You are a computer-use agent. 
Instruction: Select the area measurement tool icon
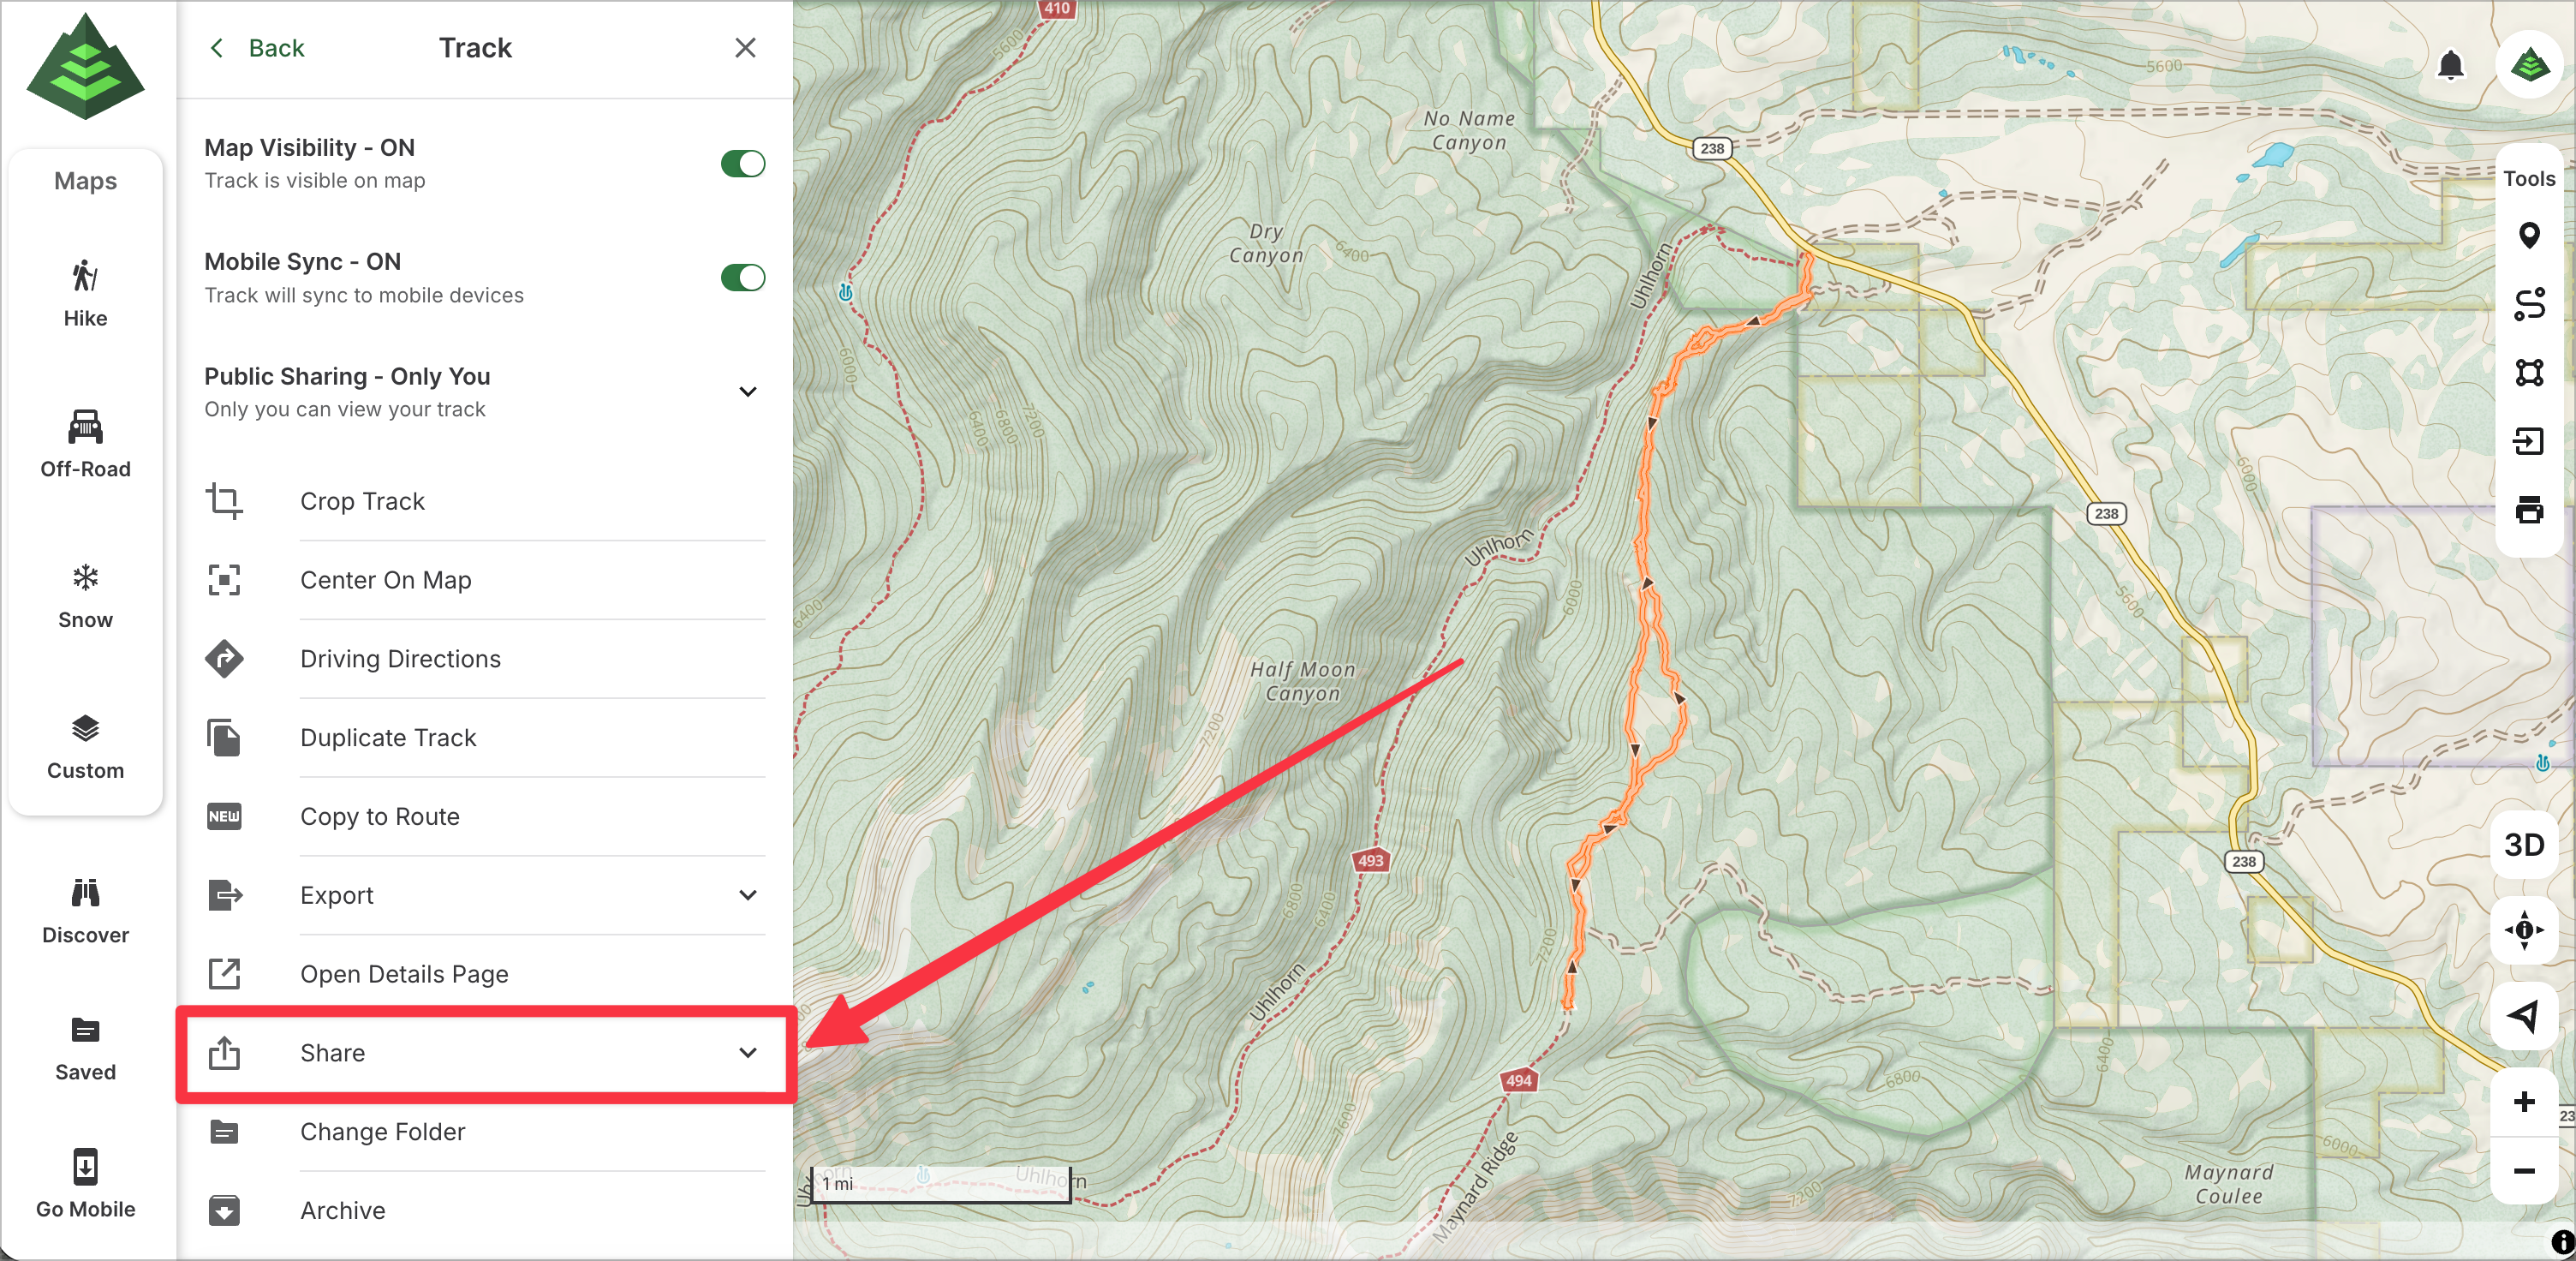[x=2528, y=373]
